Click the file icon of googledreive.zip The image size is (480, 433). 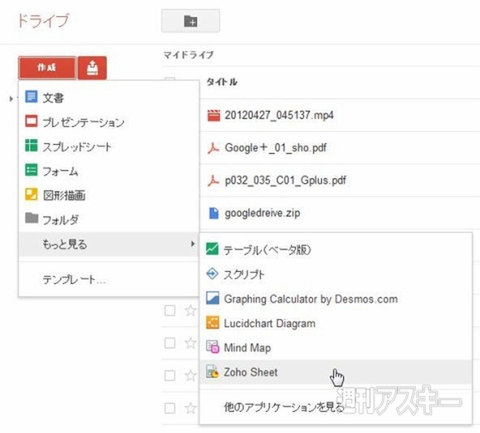tap(213, 213)
